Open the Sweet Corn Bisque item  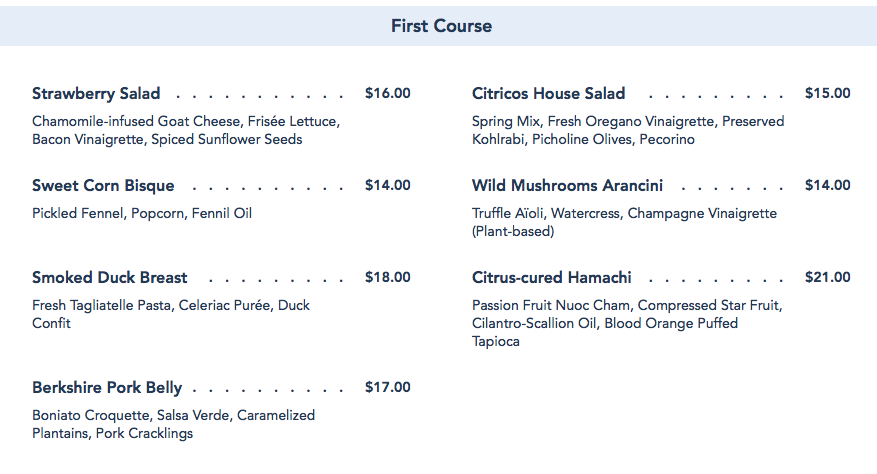click(103, 186)
